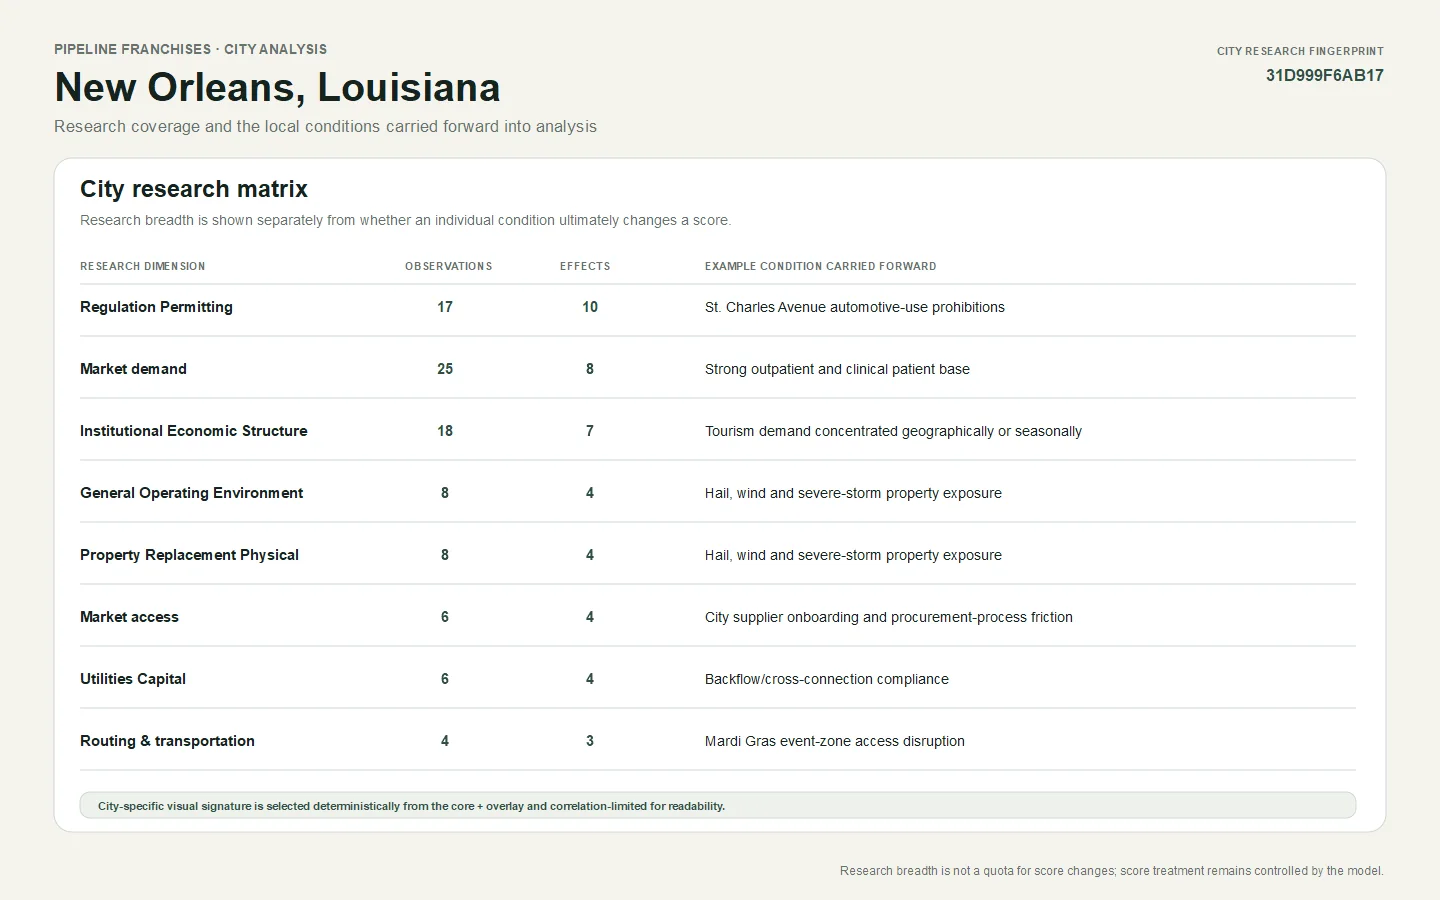Click the footer note about research breadth quota
Image resolution: width=1440 pixels, height=900 pixels.
1112,871
